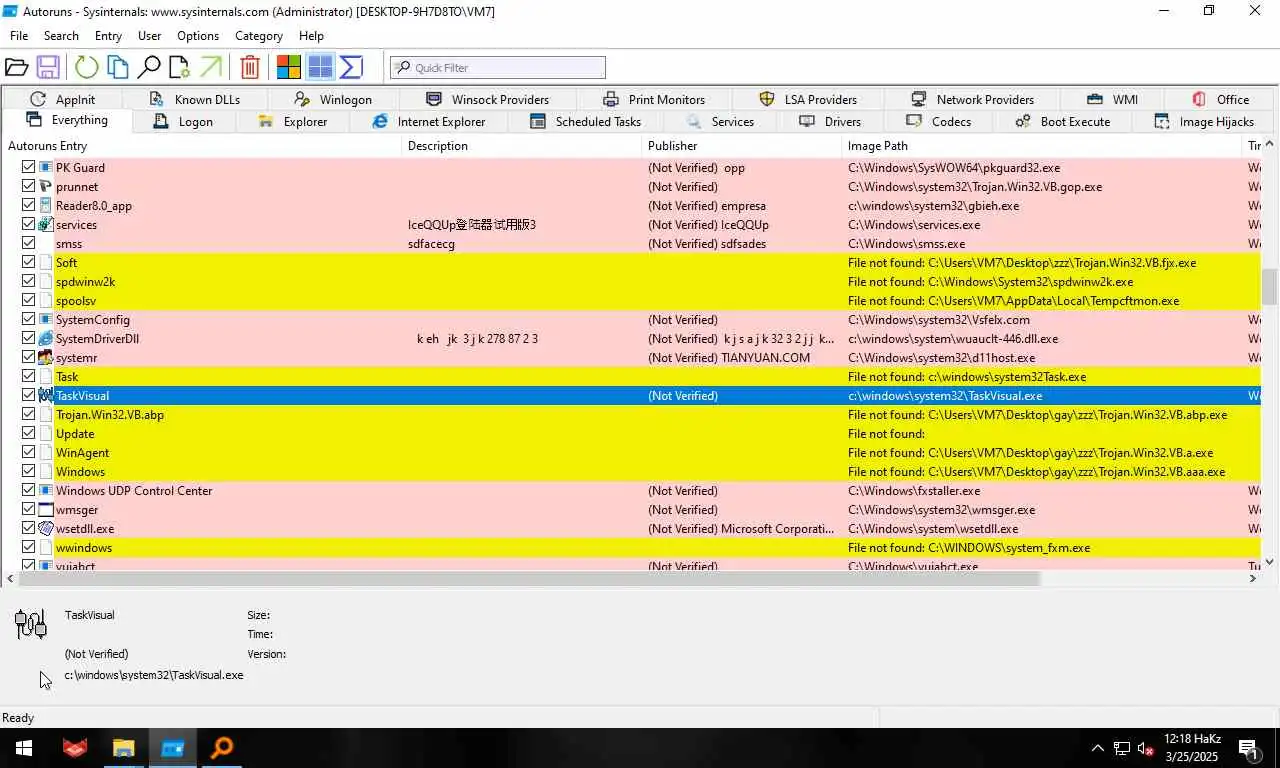Click the Save floppy disk icon
Image resolution: width=1280 pixels, height=768 pixels.
[x=47, y=67]
